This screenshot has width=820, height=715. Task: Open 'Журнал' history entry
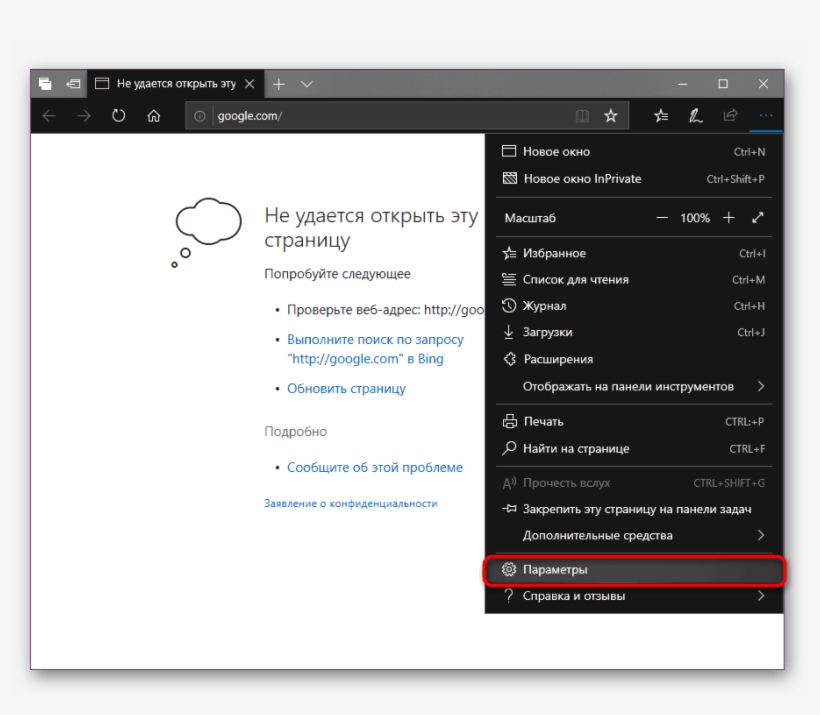[634, 306]
